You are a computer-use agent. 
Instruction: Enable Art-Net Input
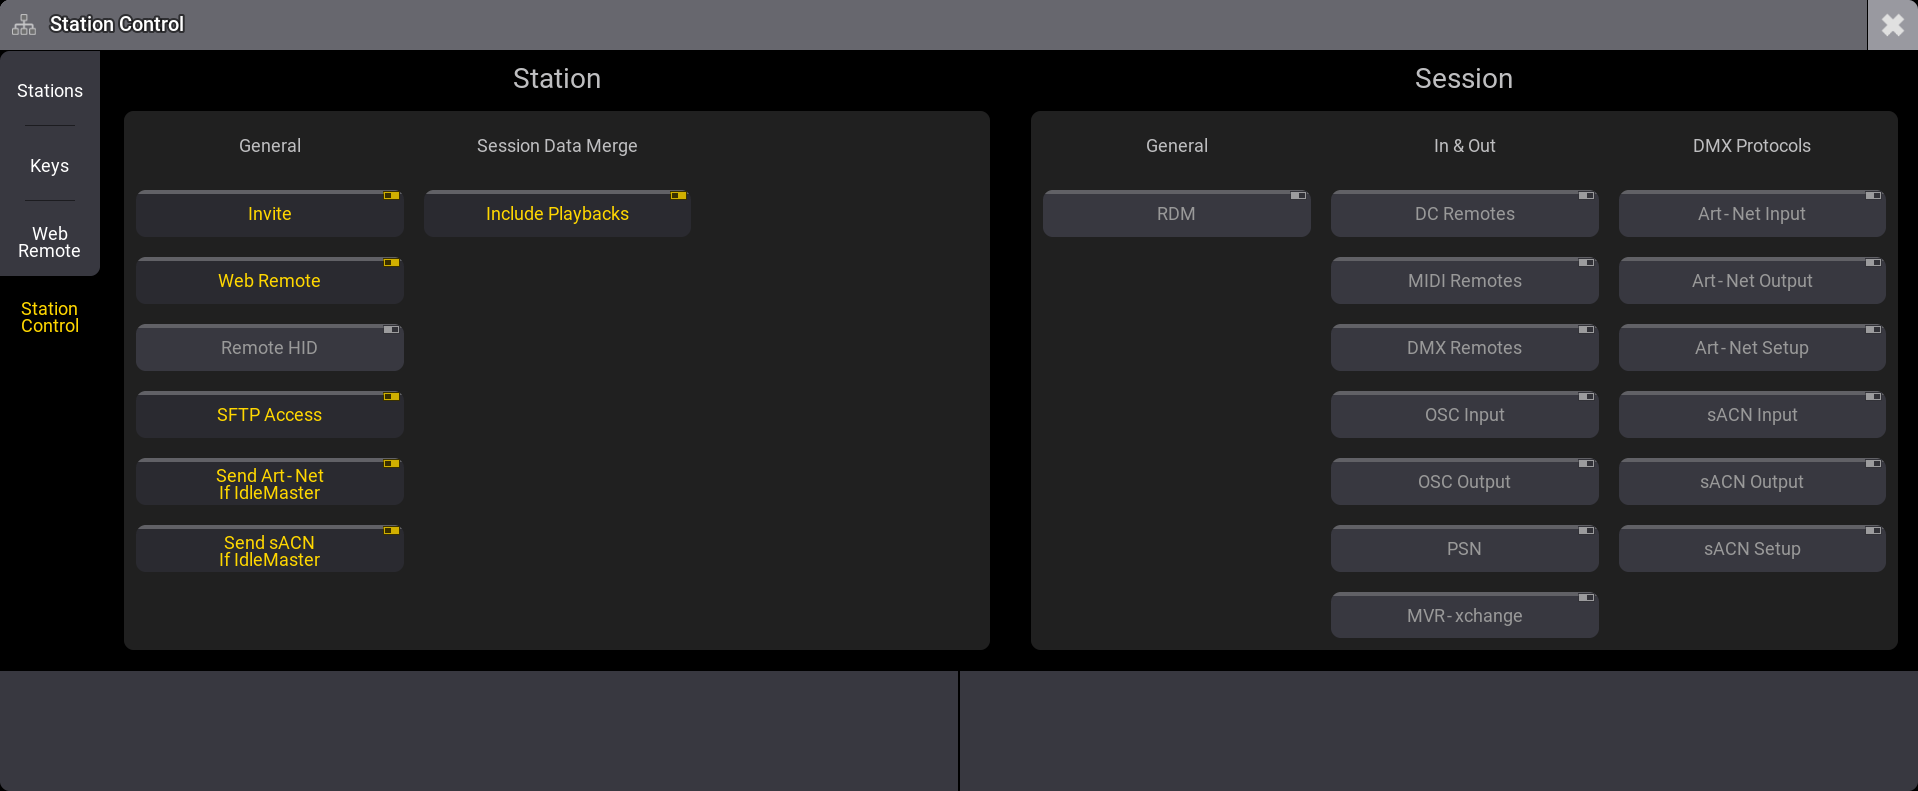click(x=1752, y=213)
